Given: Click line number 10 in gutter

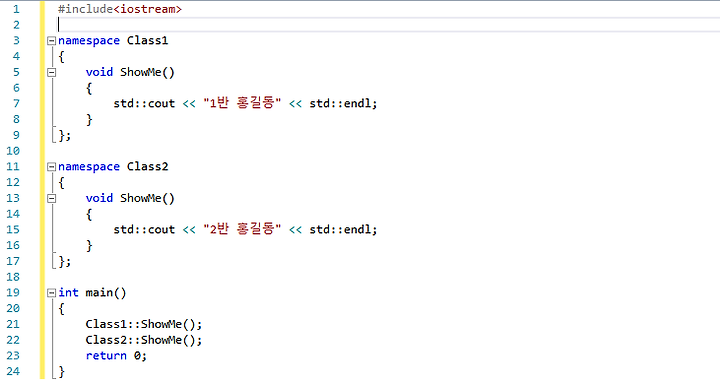Looking at the screenshot, I should (13, 151).
